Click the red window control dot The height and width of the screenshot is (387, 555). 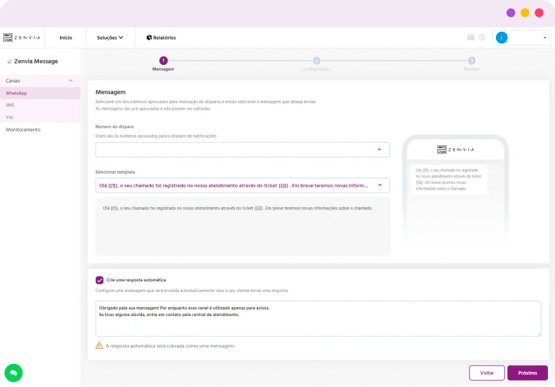(539, 13)
